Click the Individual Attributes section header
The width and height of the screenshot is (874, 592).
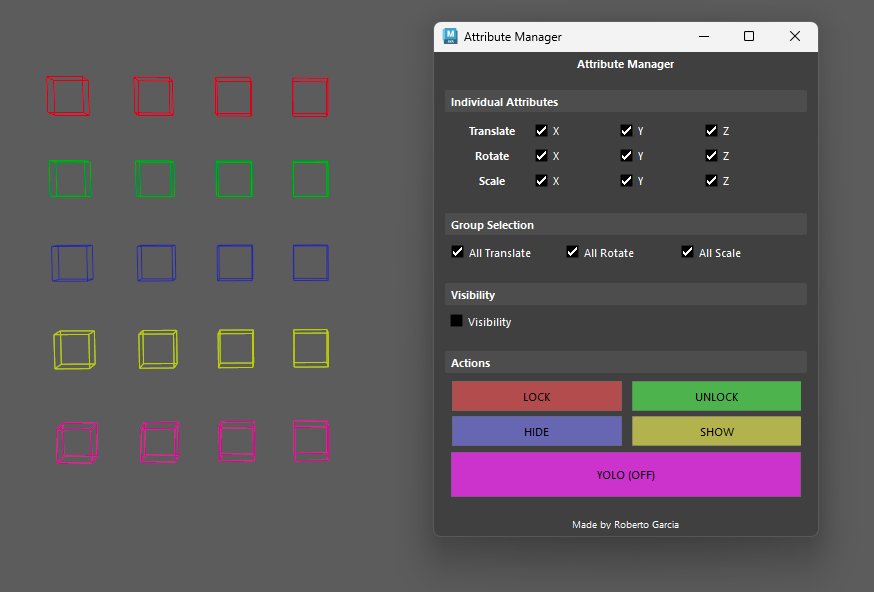[x=626, y=101]
